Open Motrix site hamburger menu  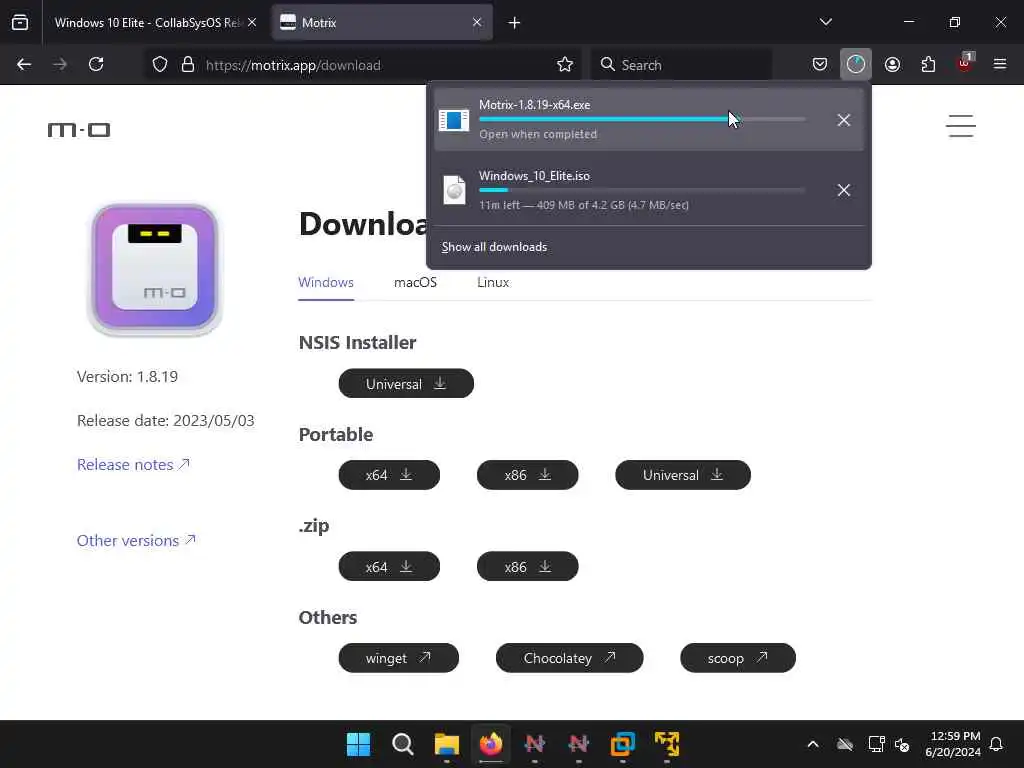coord(961,126)
